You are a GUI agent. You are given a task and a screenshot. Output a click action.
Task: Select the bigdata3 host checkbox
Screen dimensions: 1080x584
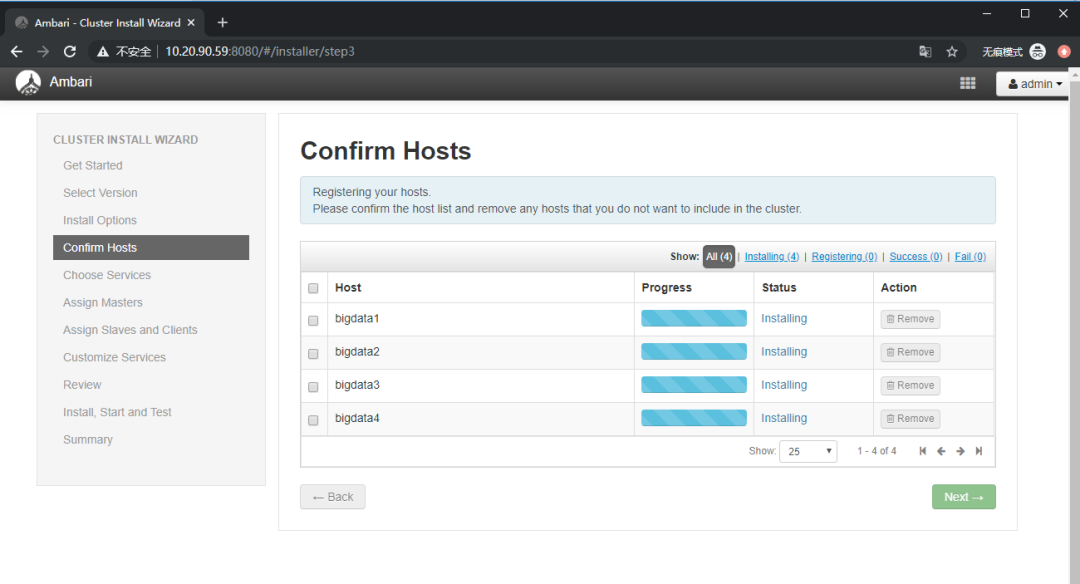click(313, 386)
